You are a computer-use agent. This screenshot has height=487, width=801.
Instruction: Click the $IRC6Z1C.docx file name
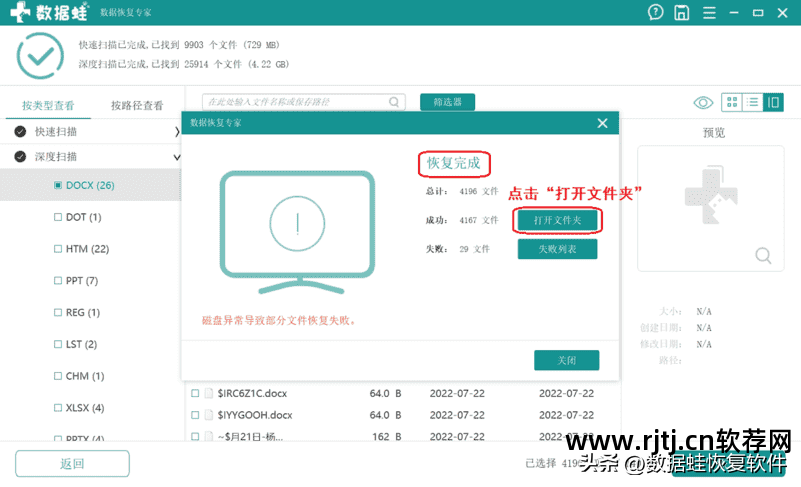(252, 393)
